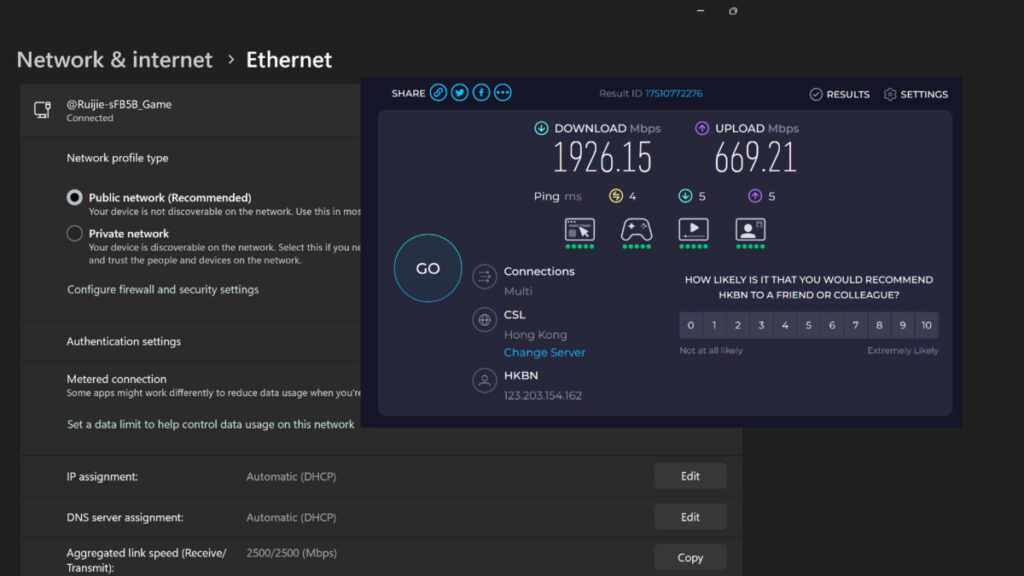Rate HKBN recommendation as 5
This screenshot has height=576, width=1024.
(808, 325)
